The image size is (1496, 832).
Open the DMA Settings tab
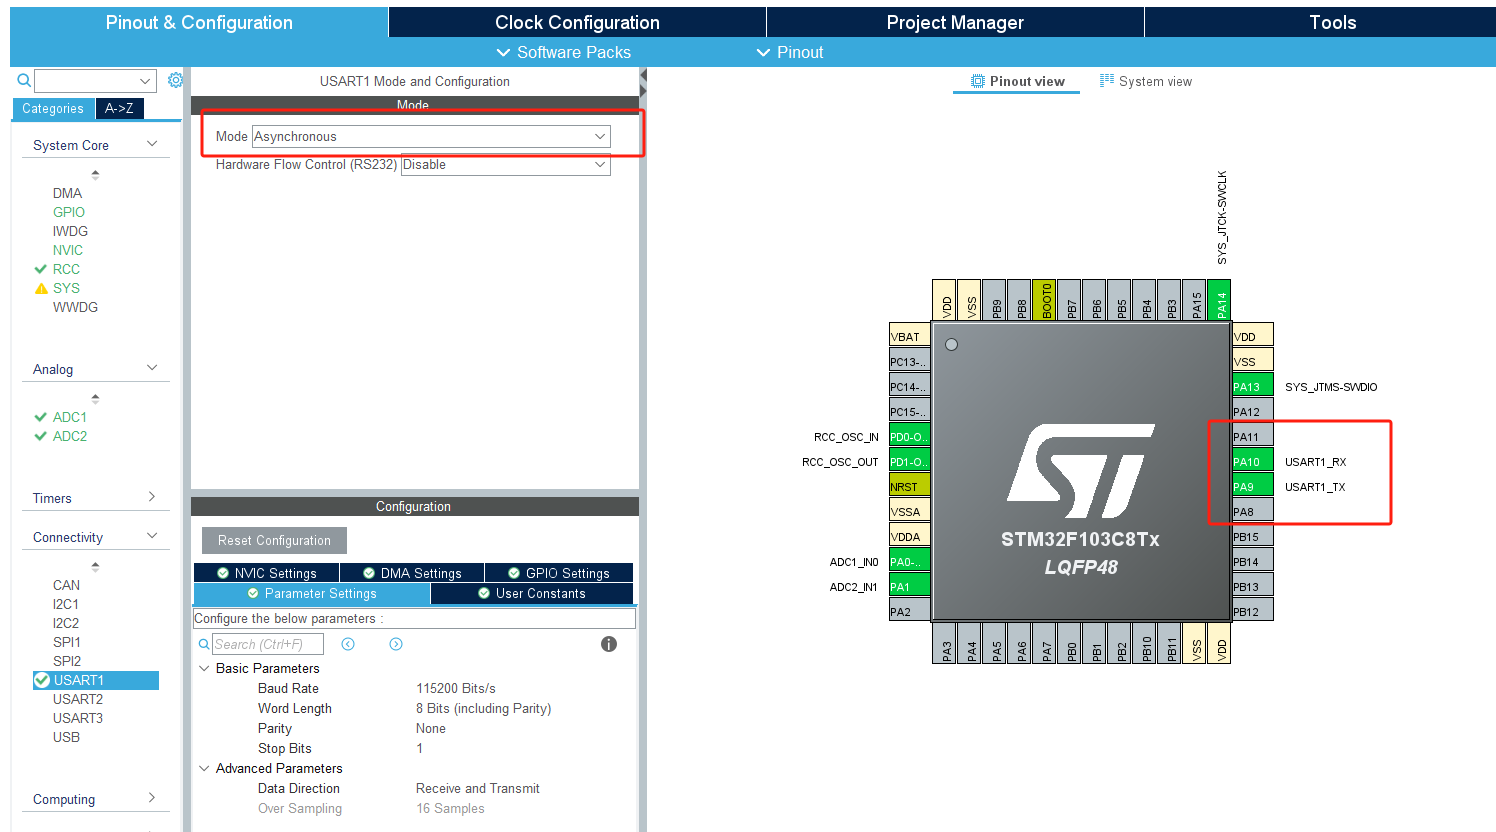pos(412,573)
